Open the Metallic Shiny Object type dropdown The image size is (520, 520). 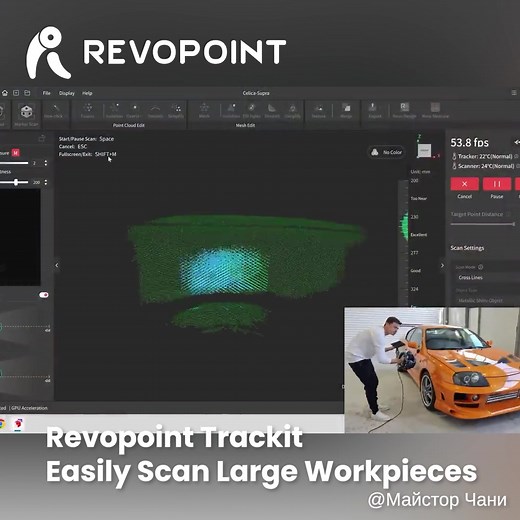click(487, 300)
